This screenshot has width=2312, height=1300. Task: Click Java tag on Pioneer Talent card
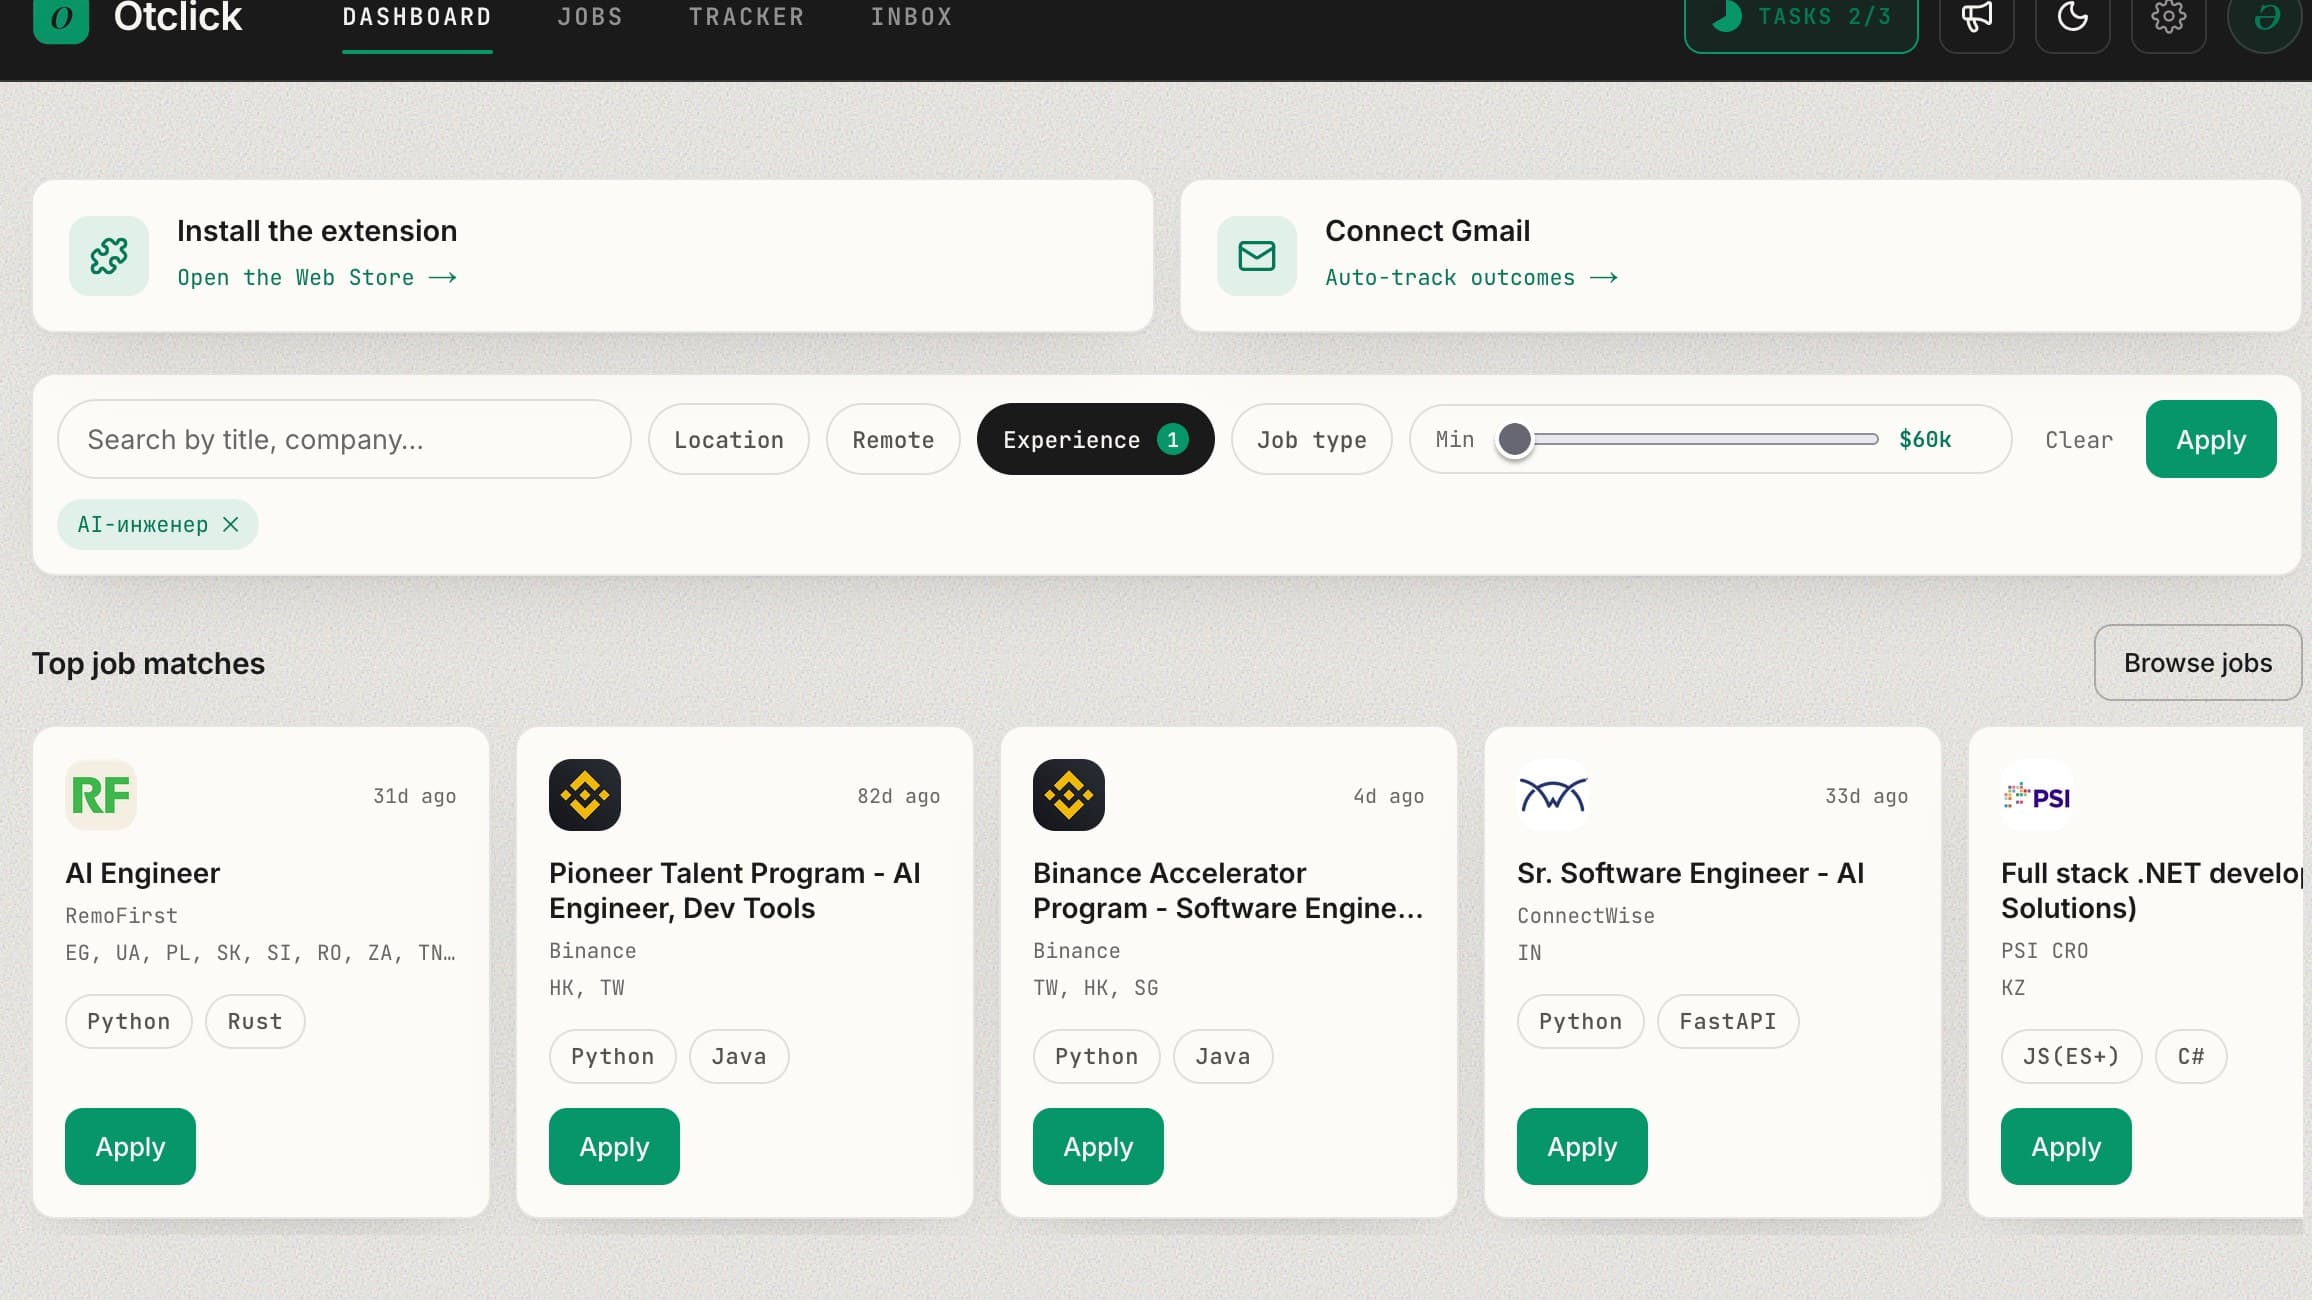(739, 1056)
